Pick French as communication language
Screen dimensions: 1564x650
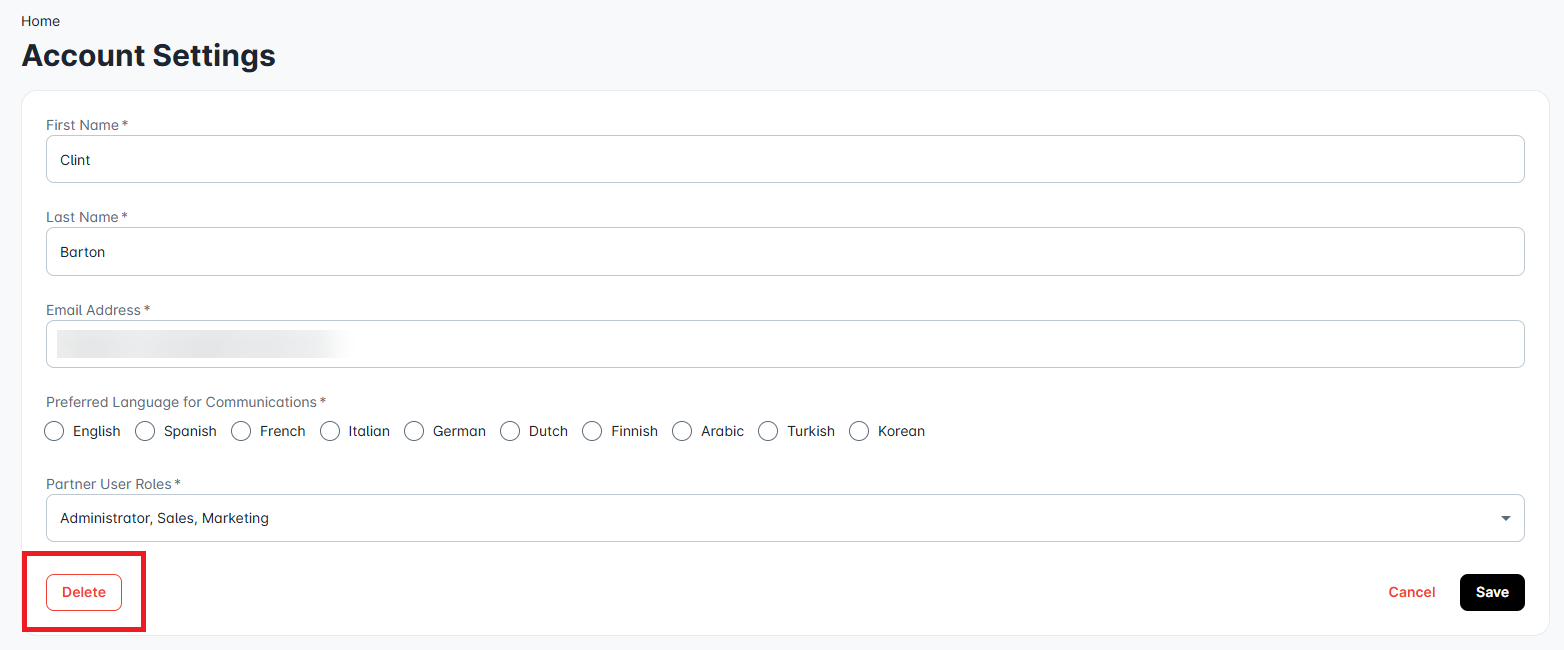(x=241, y=431)
